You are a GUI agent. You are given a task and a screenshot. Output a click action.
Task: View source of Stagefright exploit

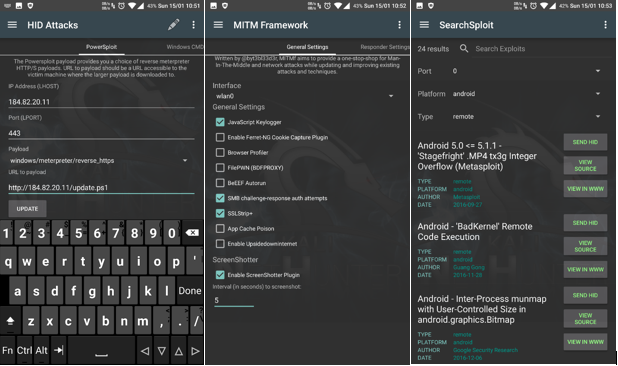tap(585, 165)
